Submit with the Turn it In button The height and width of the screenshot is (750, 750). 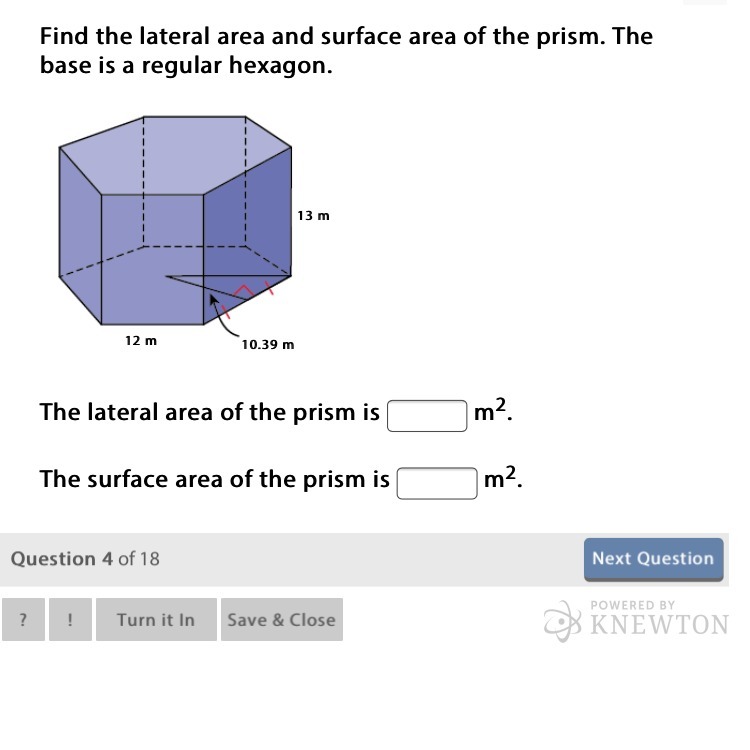[x=156, y=619]
